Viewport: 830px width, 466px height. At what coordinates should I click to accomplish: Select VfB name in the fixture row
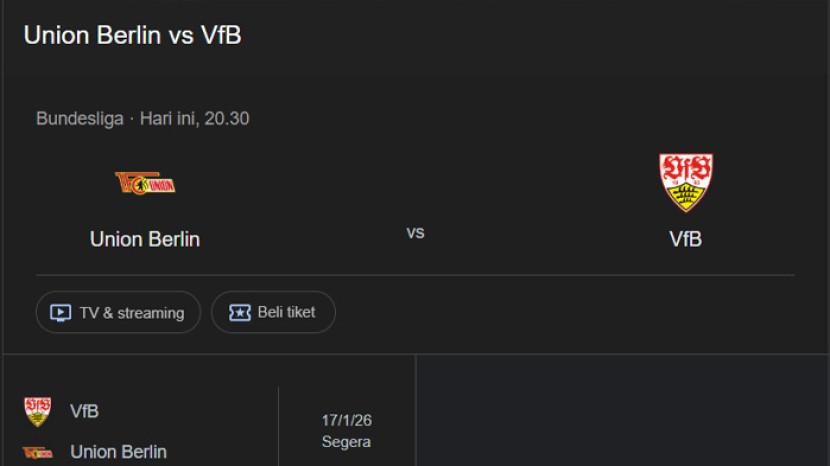[85, 411]
